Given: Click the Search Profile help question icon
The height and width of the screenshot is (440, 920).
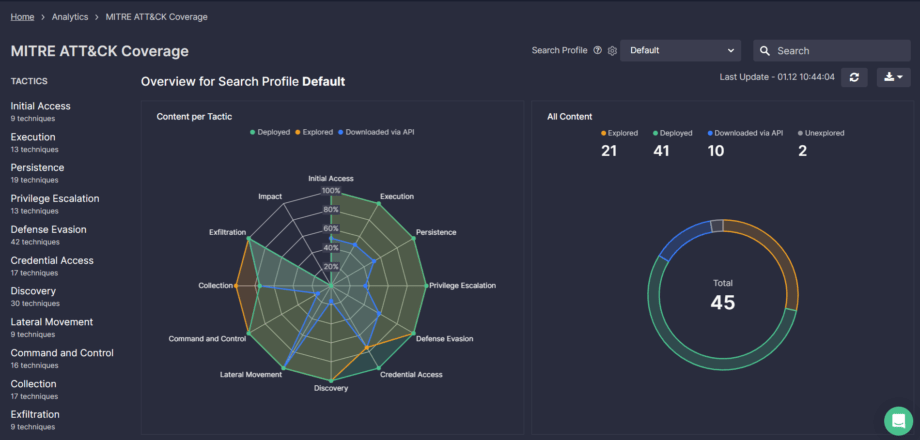Looking at the screenshot, I should 598,50.
